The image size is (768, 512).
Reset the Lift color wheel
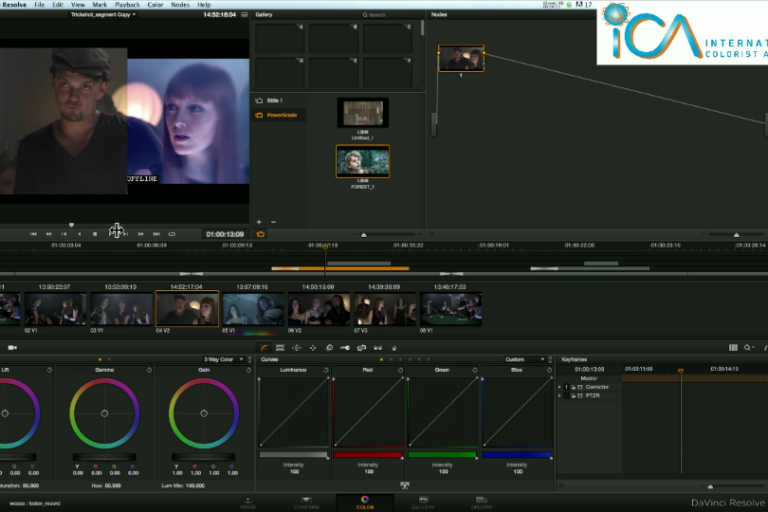49,370
